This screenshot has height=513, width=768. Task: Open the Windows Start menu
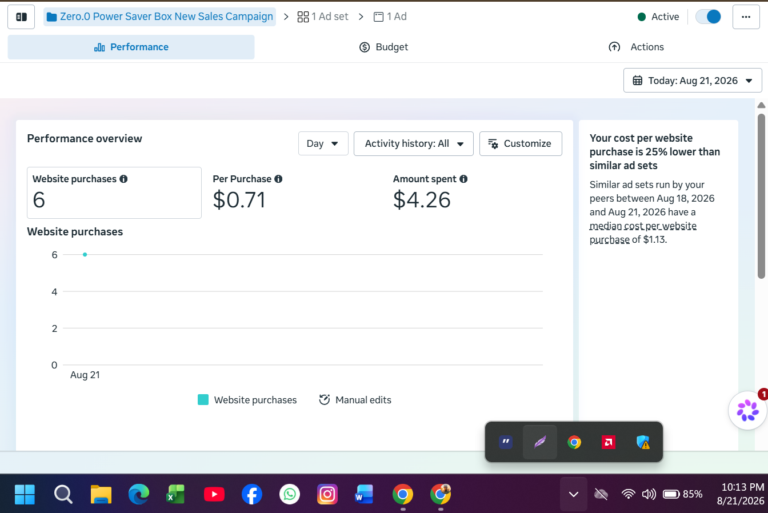pos(24,494)
